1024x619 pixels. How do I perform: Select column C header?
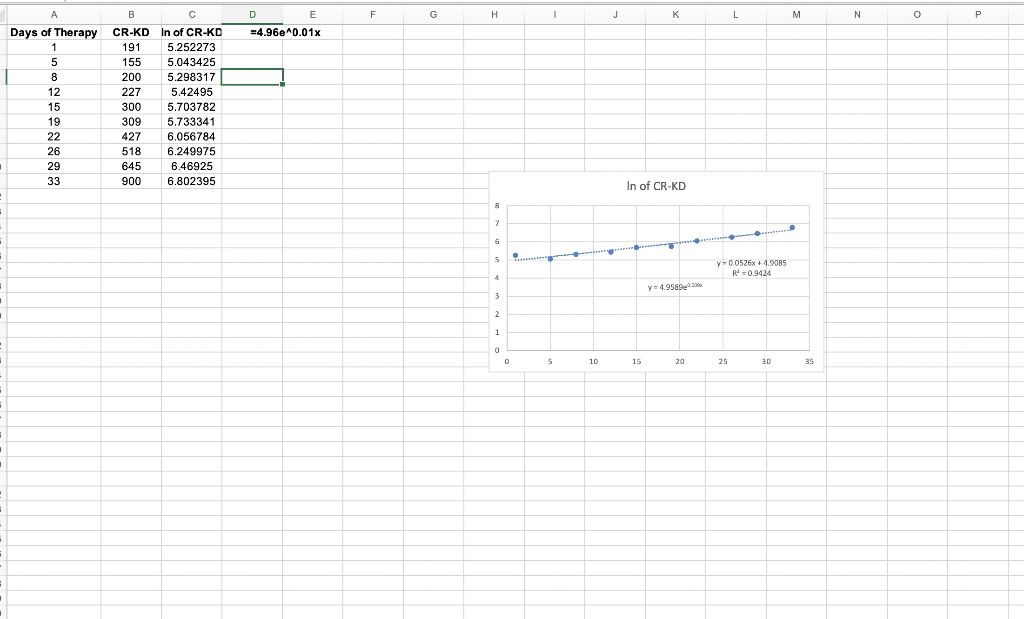tap(191, 14)
